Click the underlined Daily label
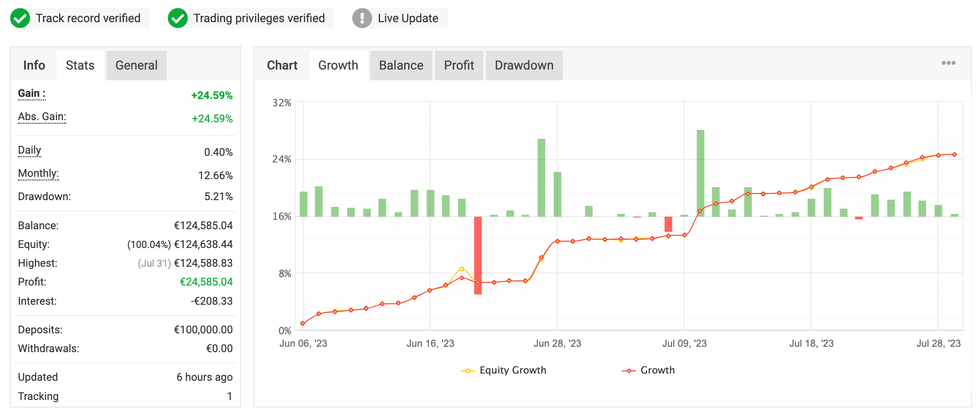The height and width of the screenshot is (415, 980). [30, 150]
